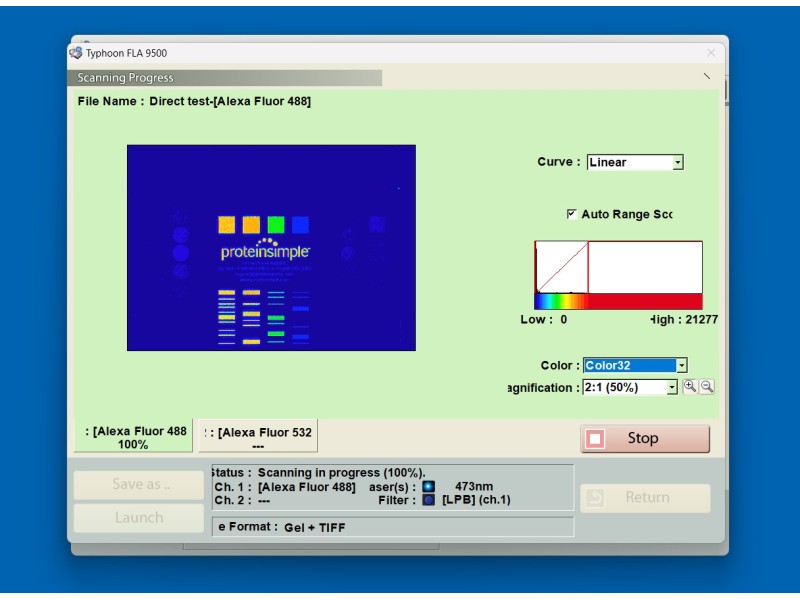
Task: Click the rainbow color scale bar
Action: [x=618, y=302]
